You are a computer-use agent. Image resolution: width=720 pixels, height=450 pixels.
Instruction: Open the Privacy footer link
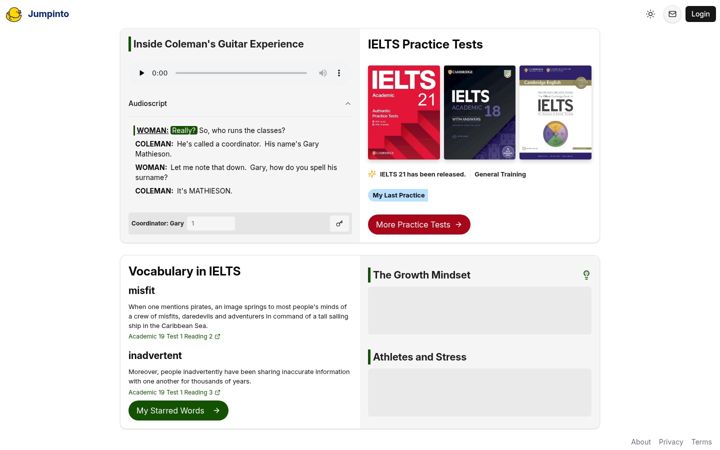click(670, 442)
